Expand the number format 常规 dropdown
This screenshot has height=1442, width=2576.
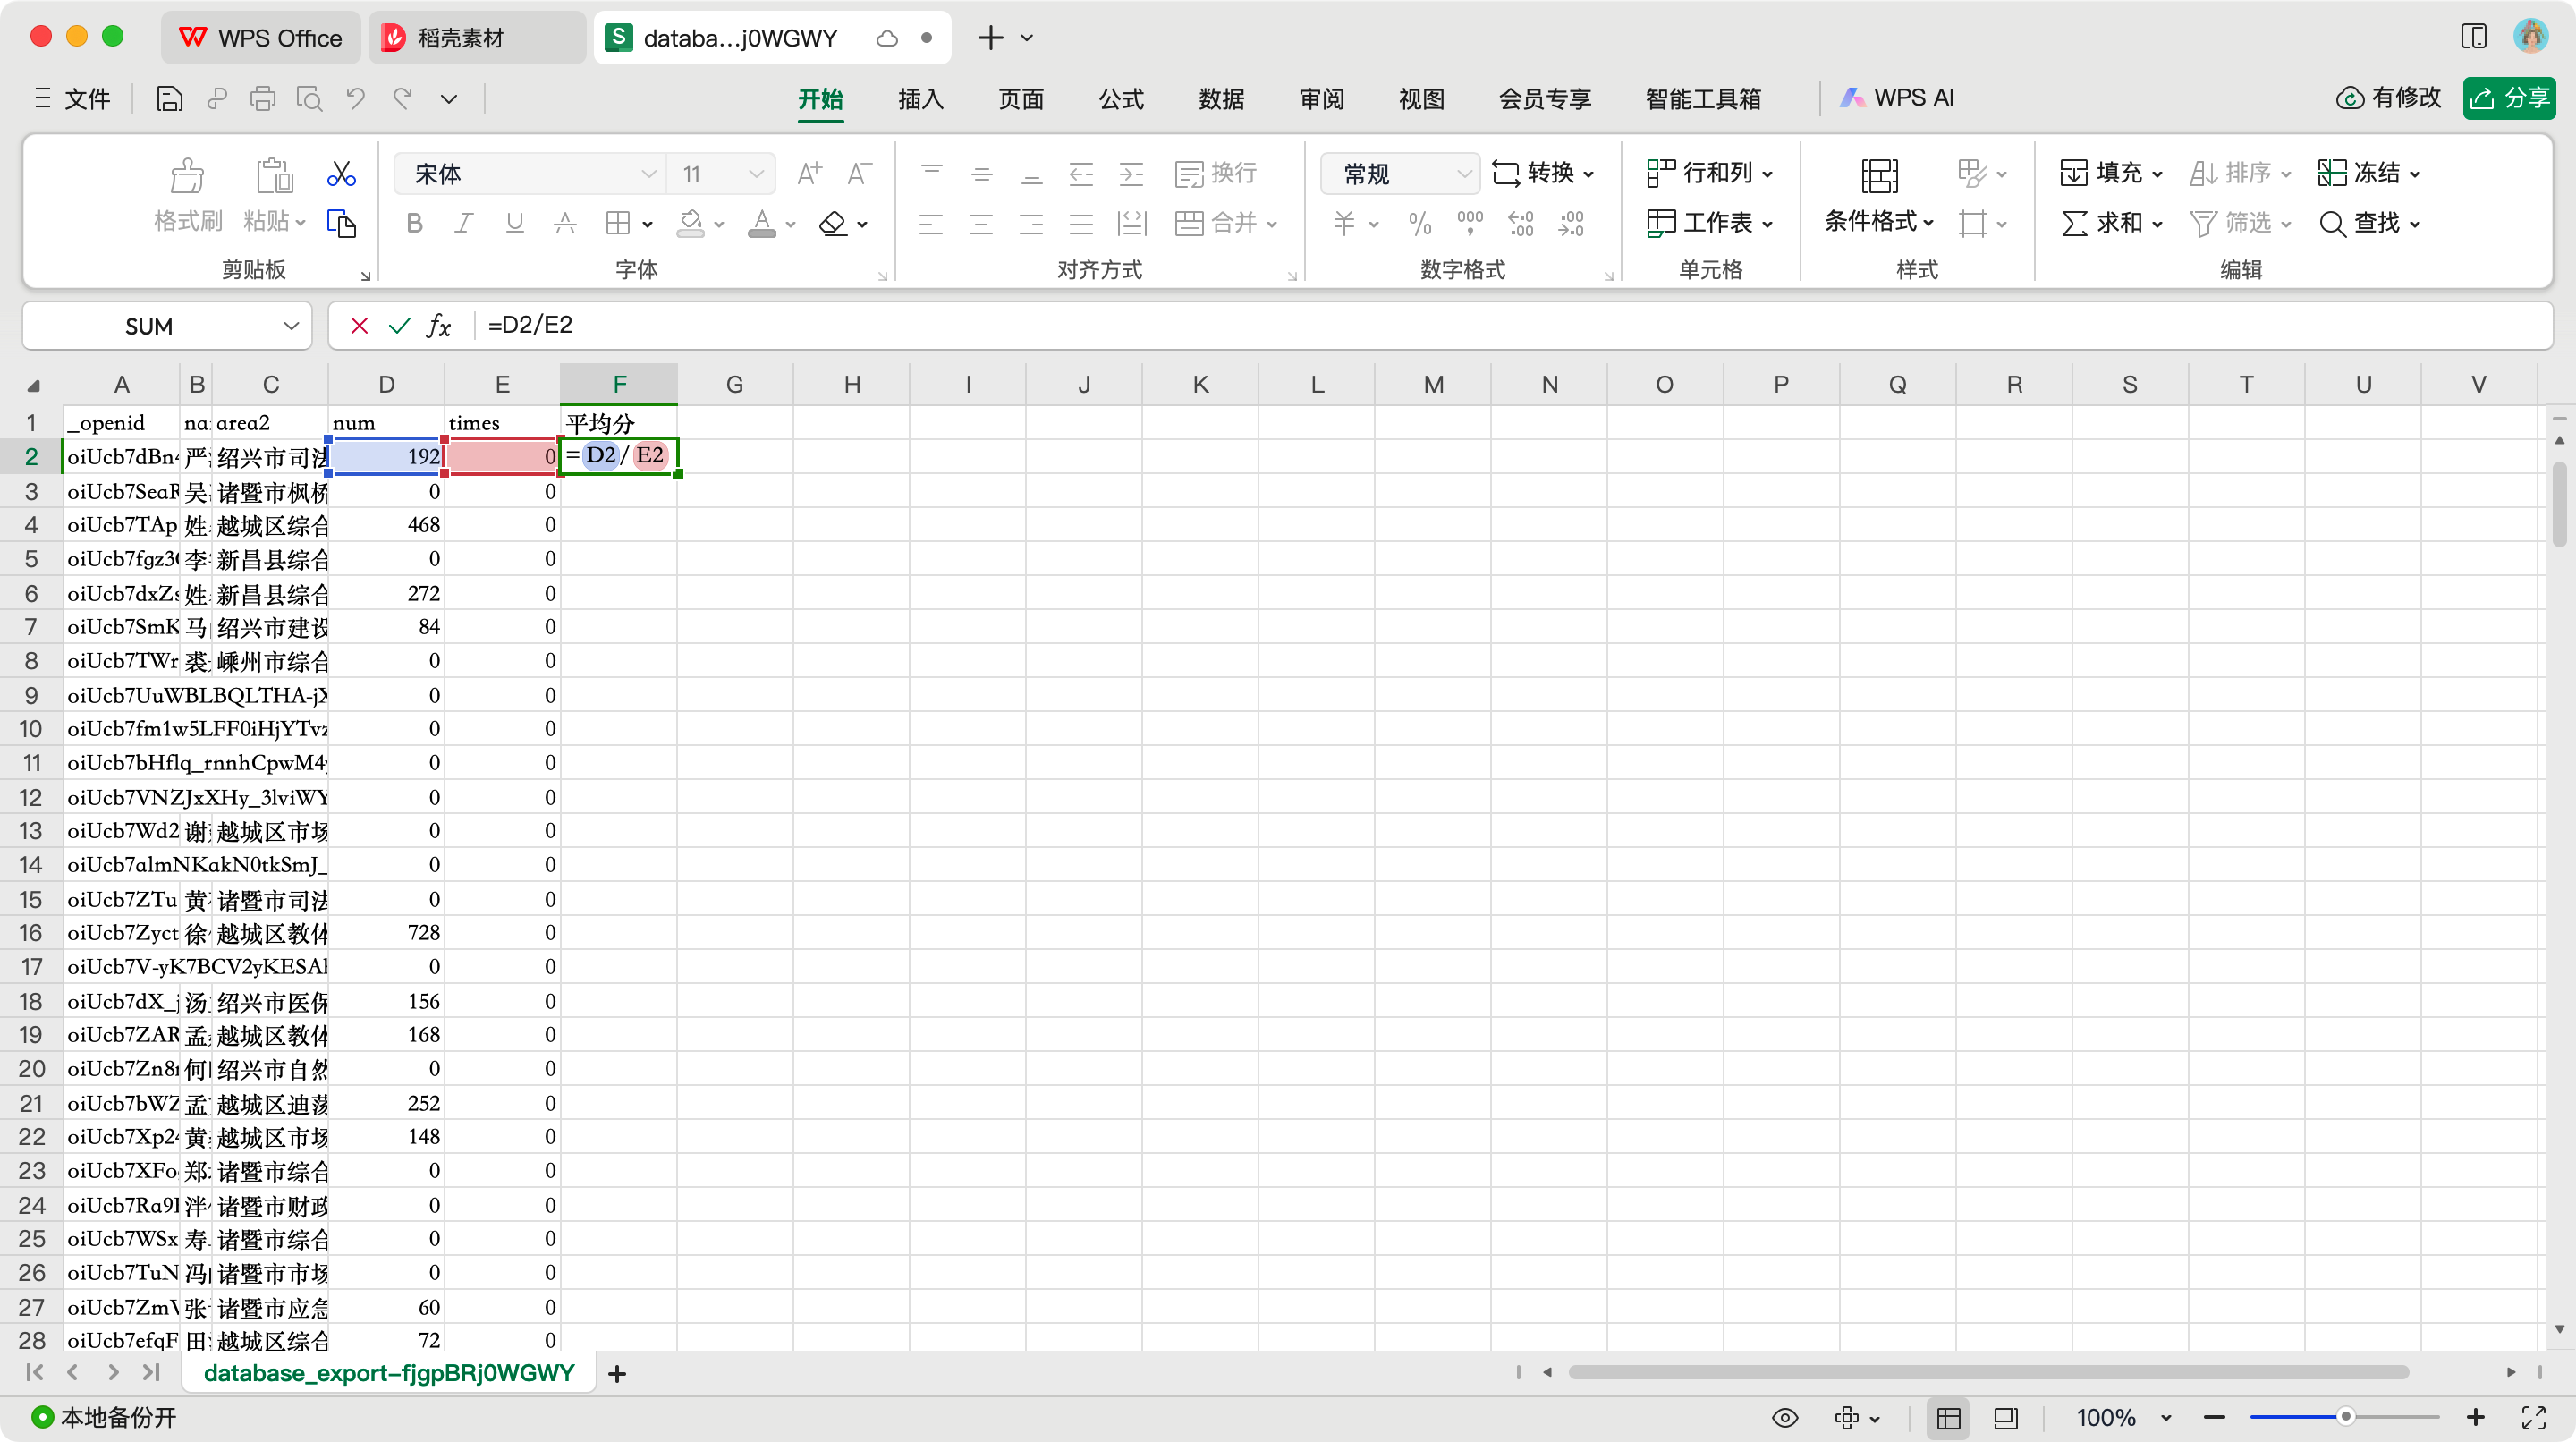point(1463,174)
